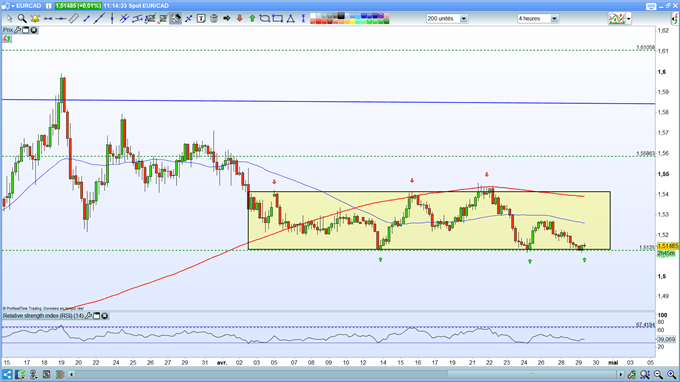The height and width of the screenshot is (382, 680).
Task: Select the blue diagonal arrow tool
Action: coord(189,19)
